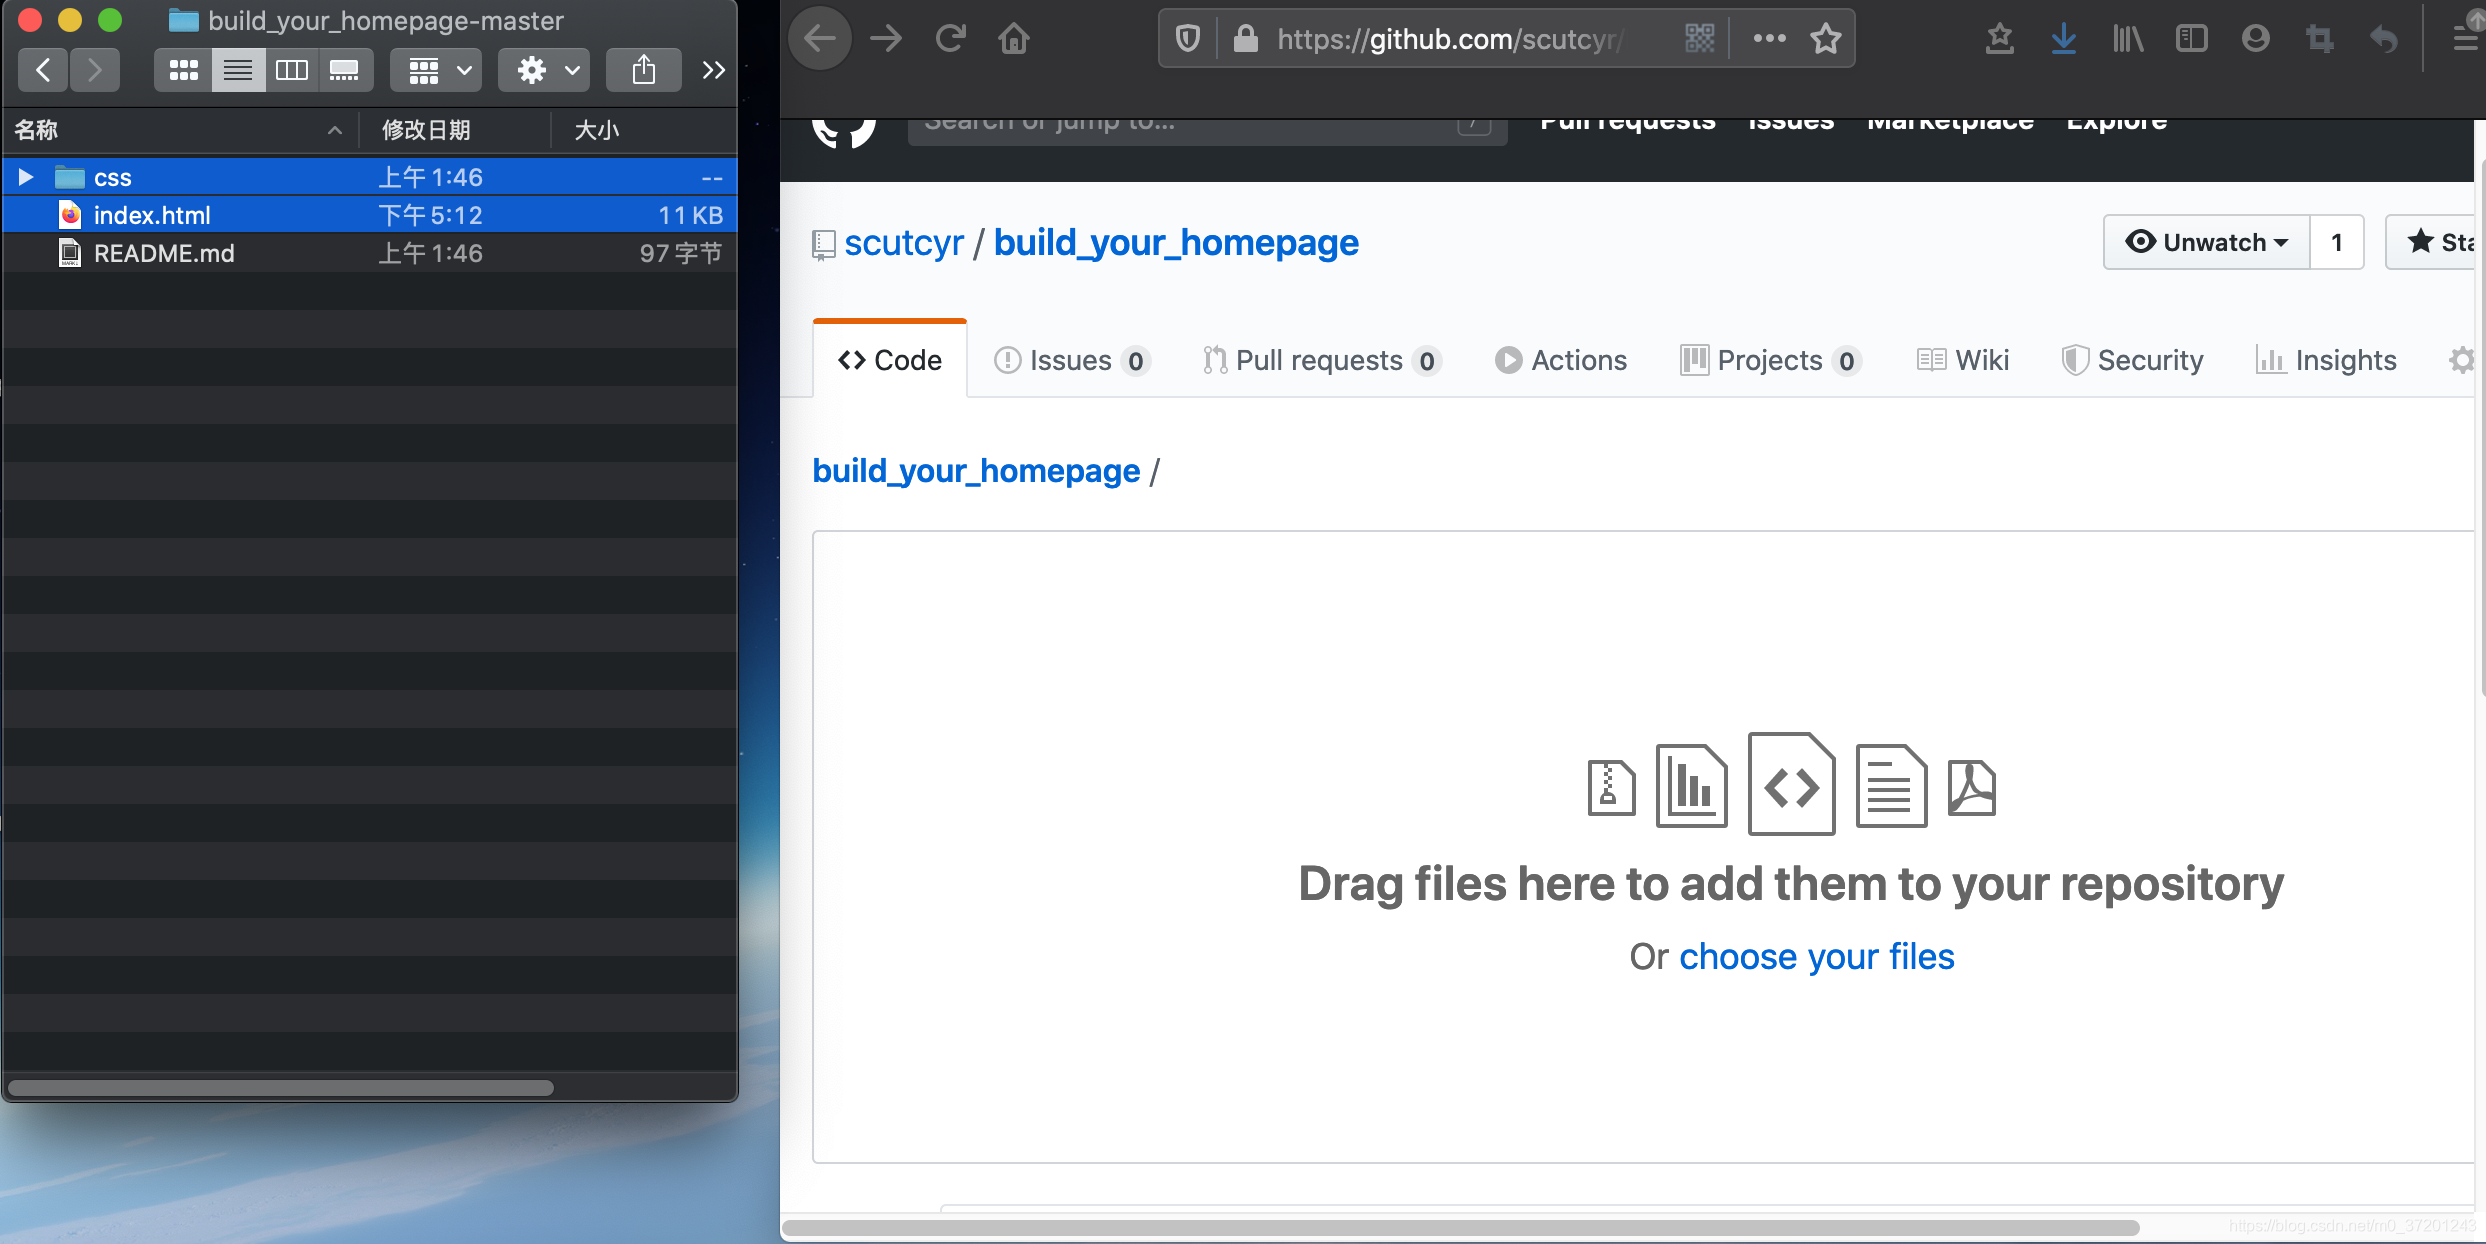Expand the css folder
2486x1244 pixels.
pos(25,176)
